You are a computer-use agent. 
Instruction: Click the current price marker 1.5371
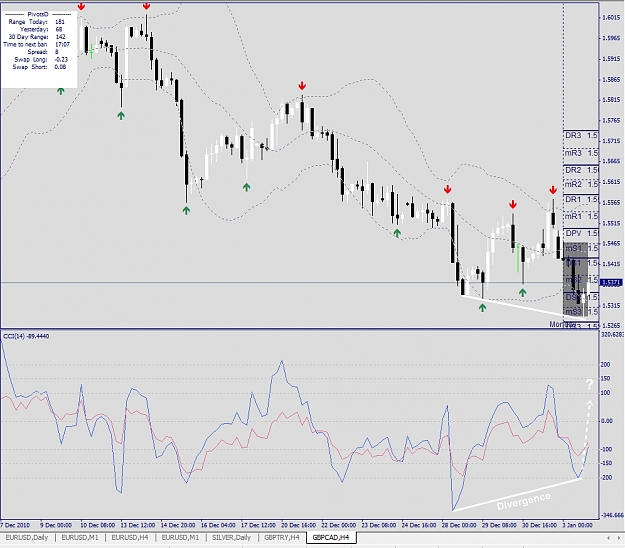[x=611, y=283]
